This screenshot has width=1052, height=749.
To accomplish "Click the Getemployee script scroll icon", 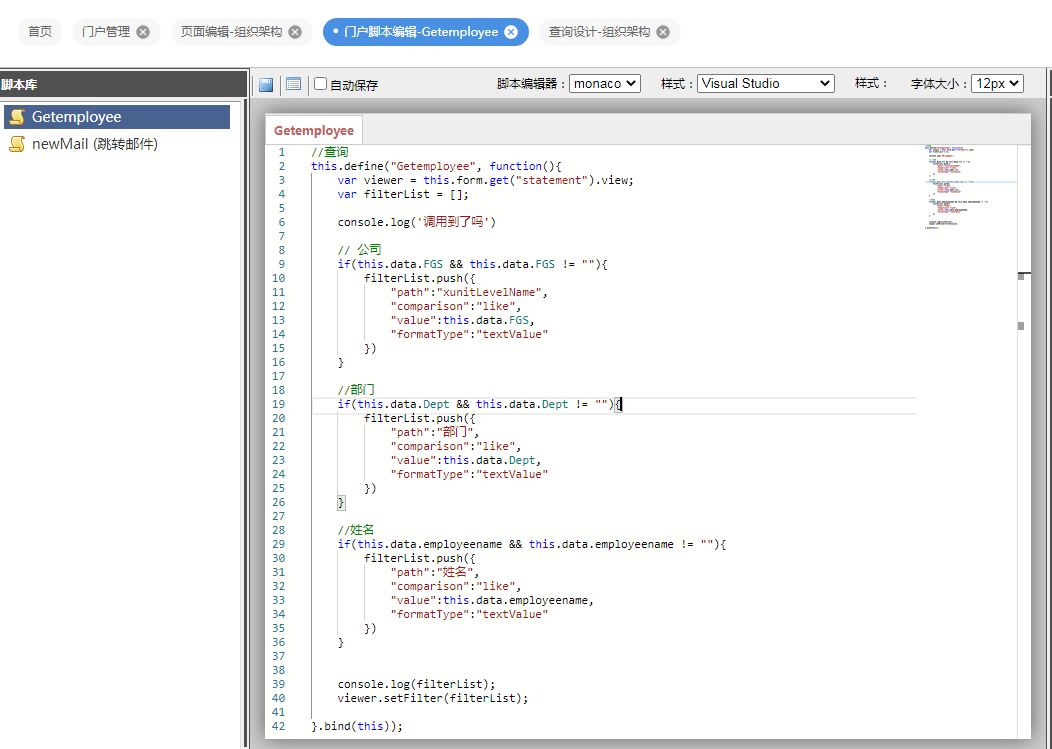I will click(17, 117).
